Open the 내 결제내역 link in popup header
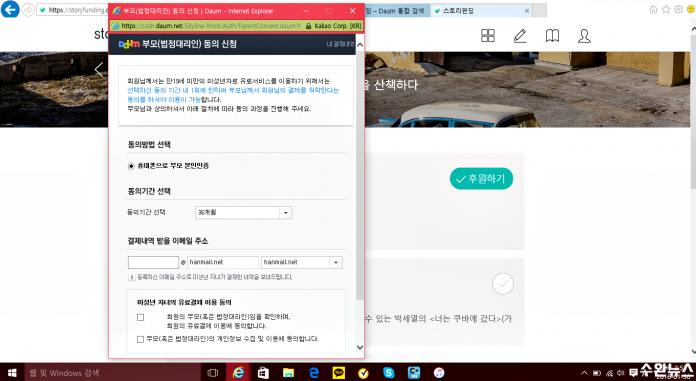The image size is (696, 381). [340, 44]
